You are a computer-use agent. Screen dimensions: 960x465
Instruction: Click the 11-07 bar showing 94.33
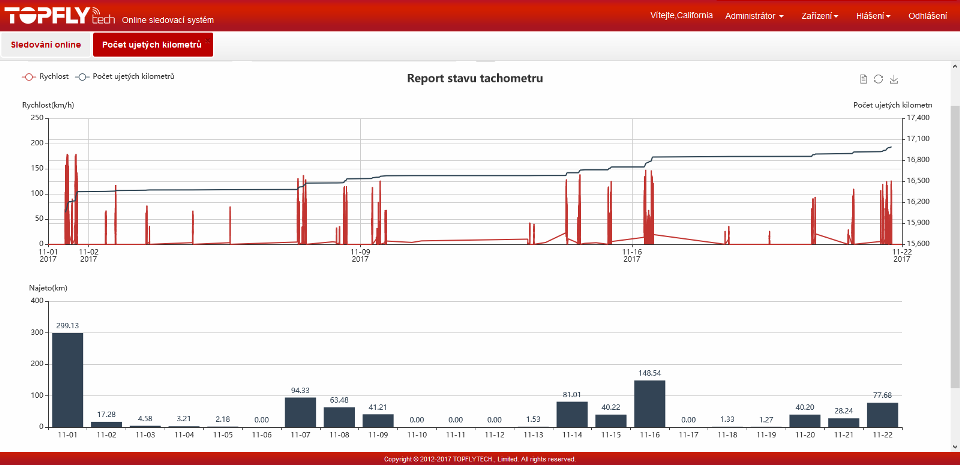click(300, 412)
